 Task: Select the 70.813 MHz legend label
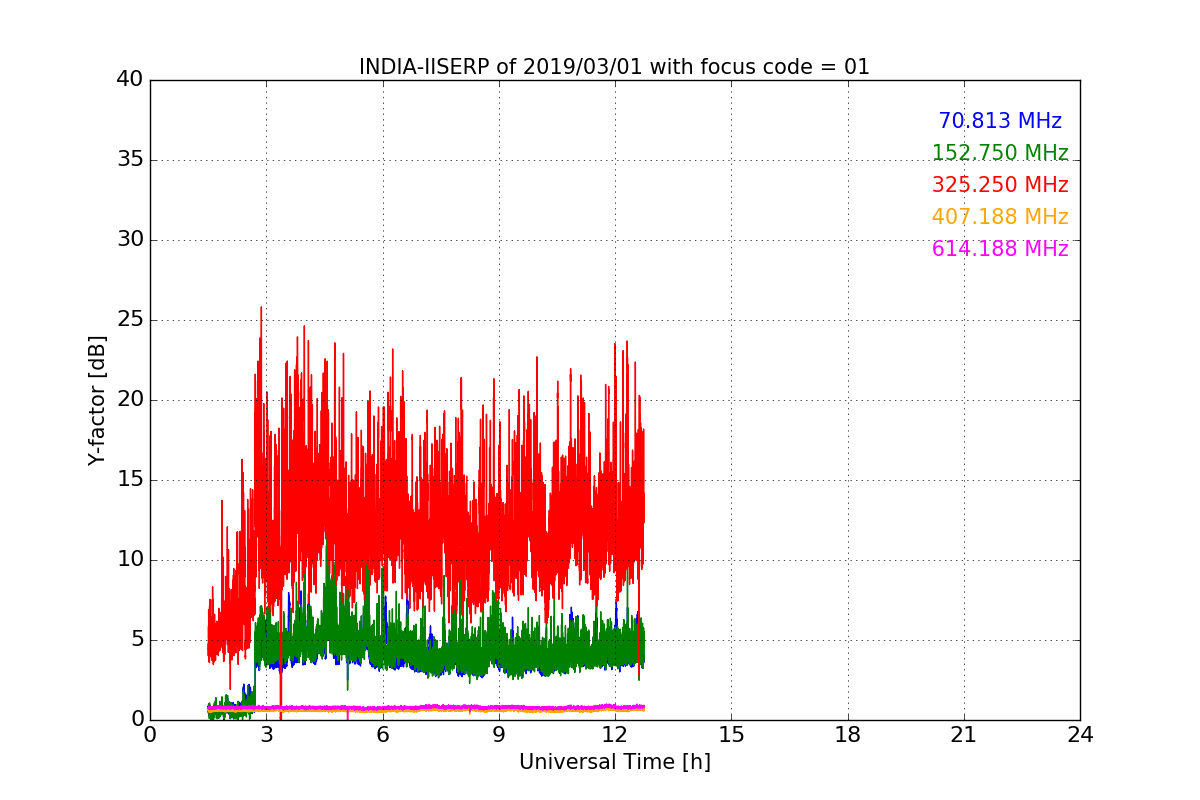coord(1000,121)
